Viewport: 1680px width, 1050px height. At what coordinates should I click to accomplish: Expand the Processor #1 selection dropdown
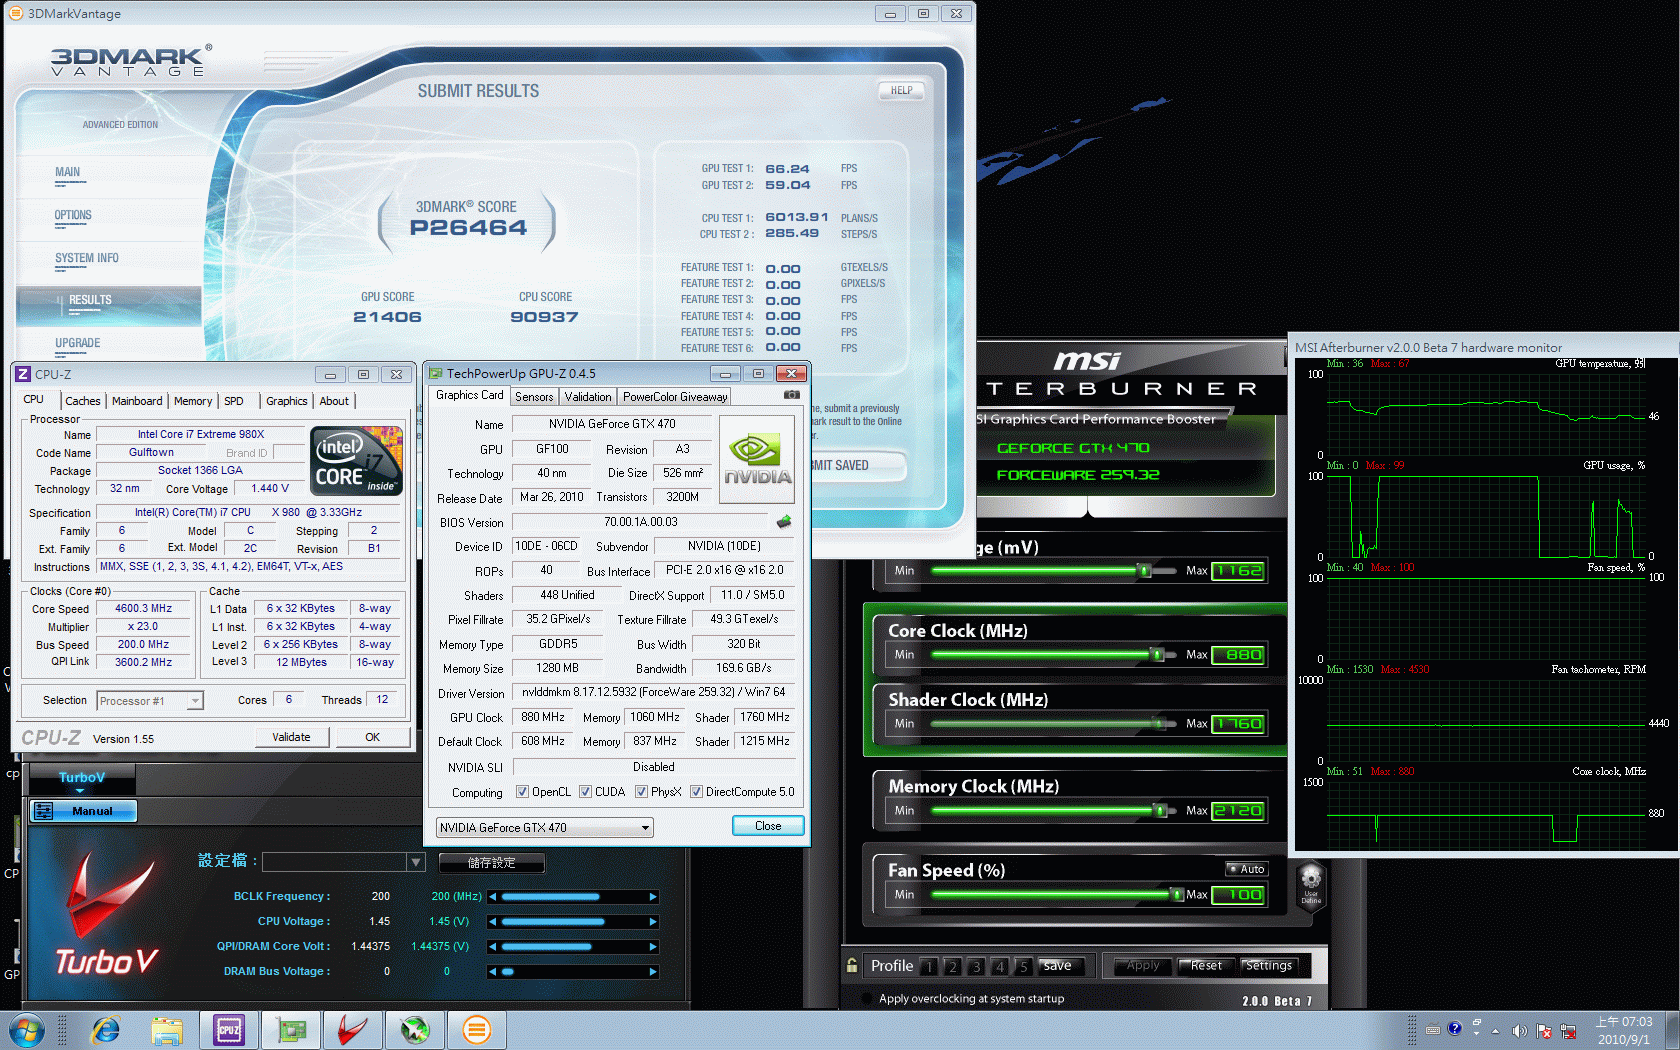point(195,701)
